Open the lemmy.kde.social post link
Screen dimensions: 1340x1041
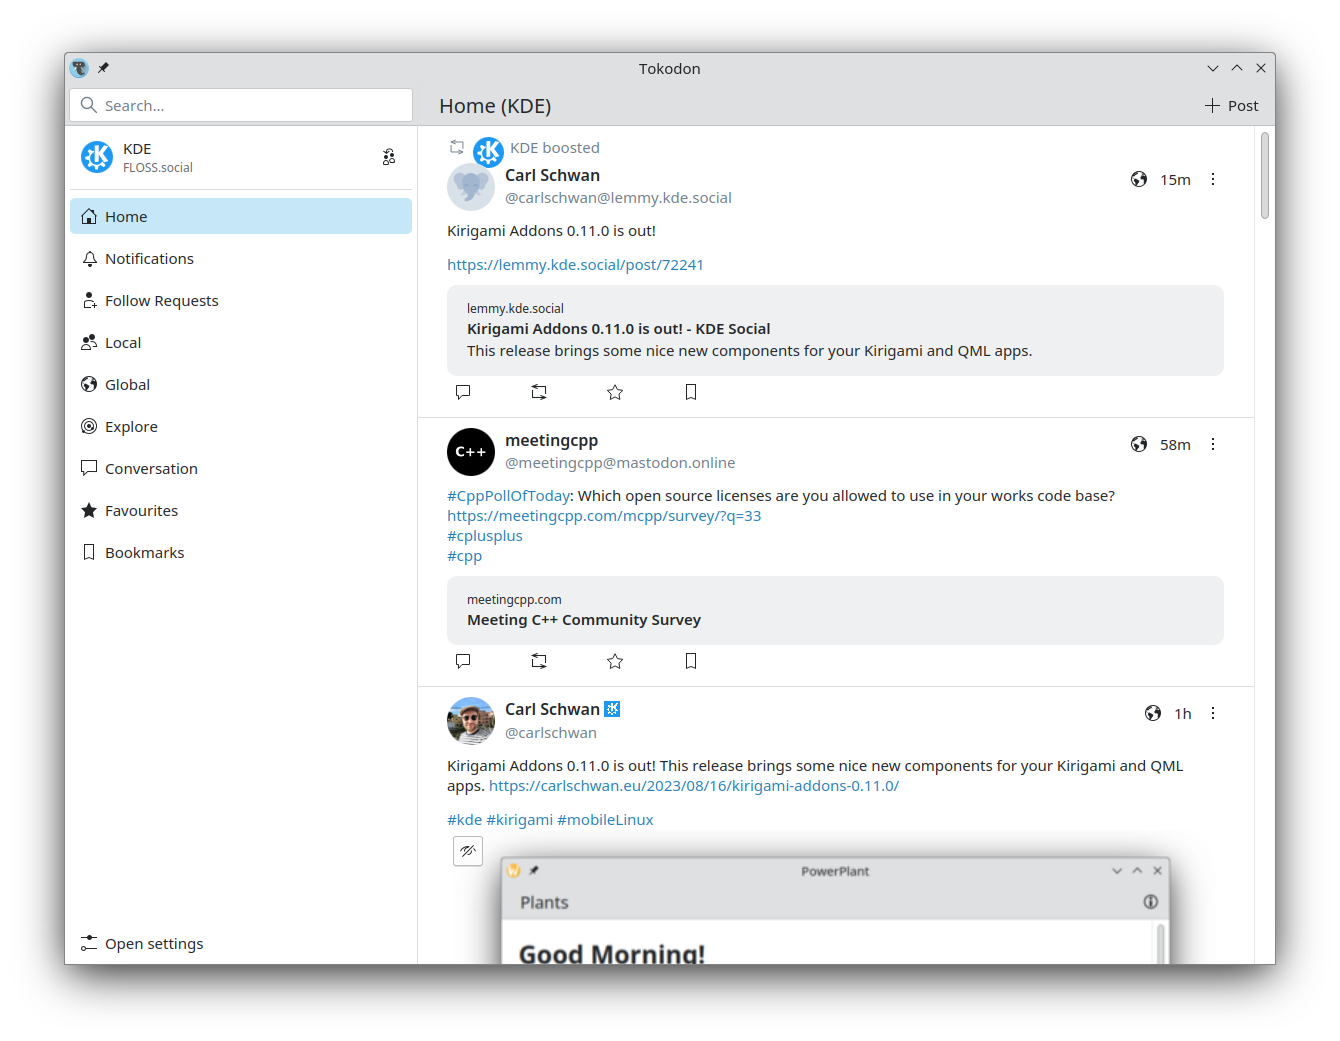[x=575, y=265]
